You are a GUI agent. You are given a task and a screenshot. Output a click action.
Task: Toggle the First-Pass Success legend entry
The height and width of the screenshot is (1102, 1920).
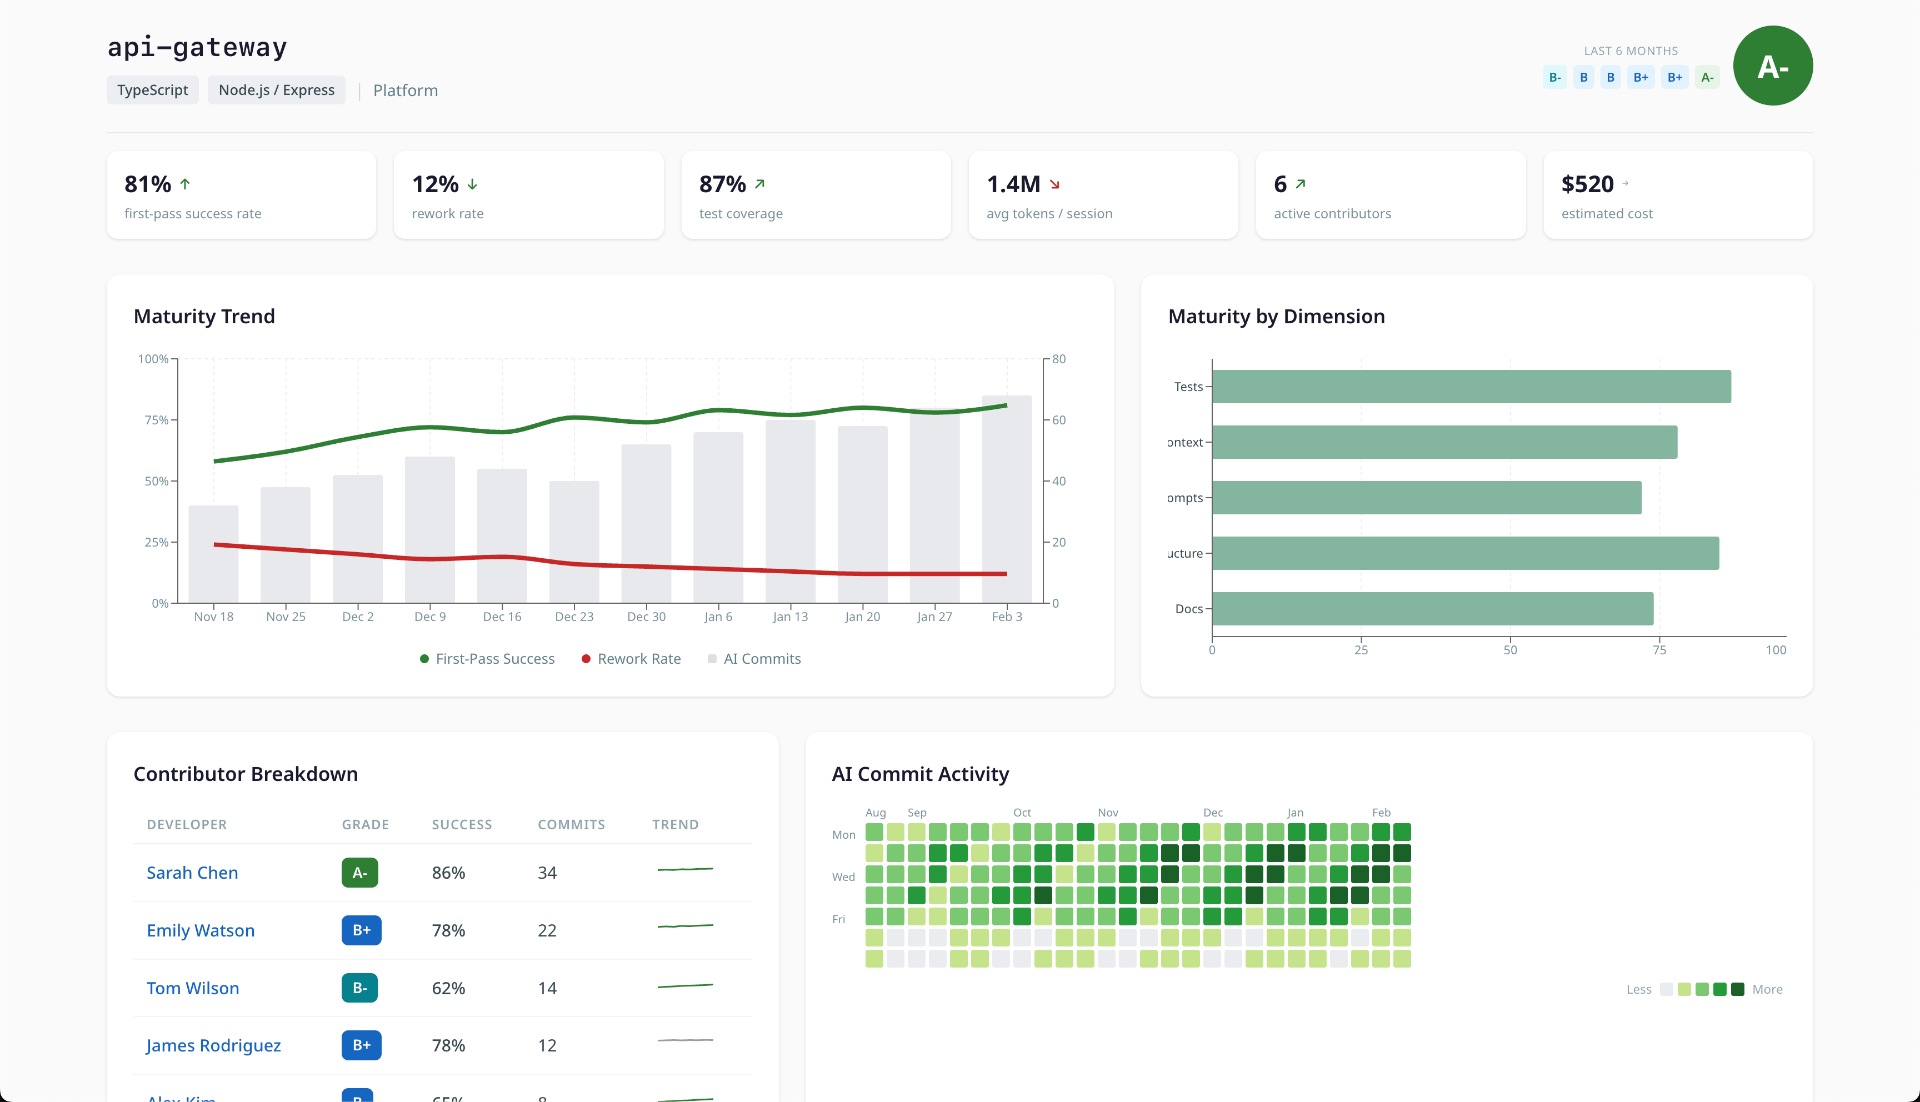pyautogui.click(x=486, y=658)
